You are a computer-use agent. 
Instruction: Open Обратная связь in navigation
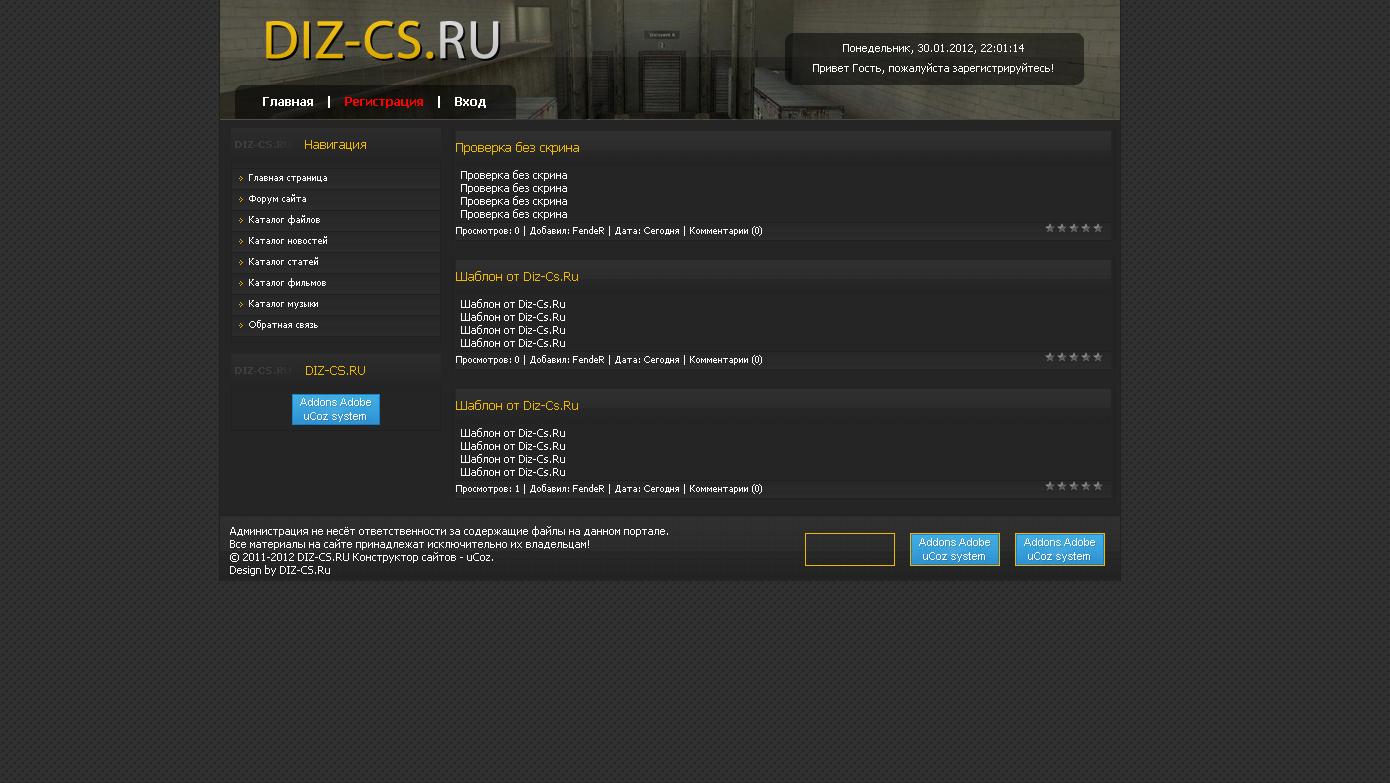[283, 325]
